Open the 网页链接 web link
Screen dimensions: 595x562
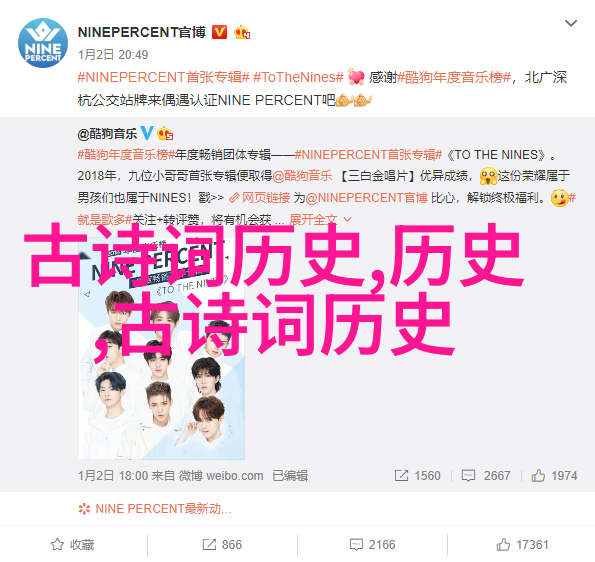click(260, 198)
